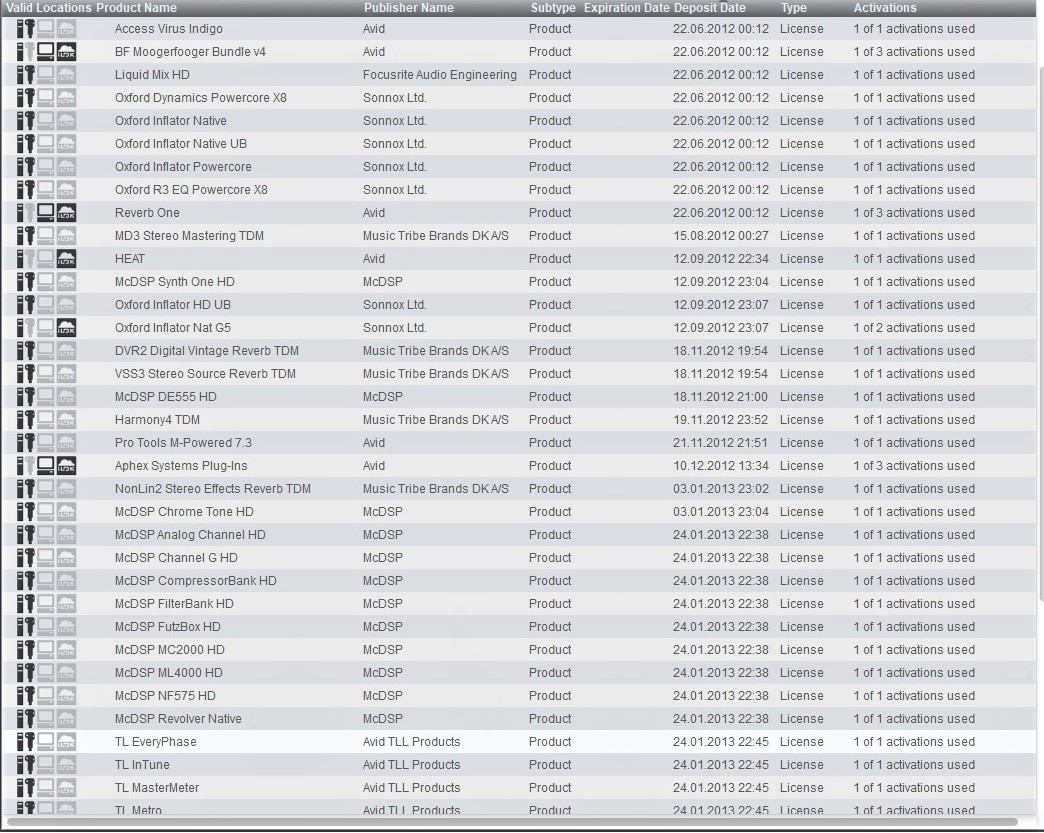Viewport: 1044px width, 833px height.
Task: Select the McDSP ML4000 HD row
Action: [x=519, y=673]
